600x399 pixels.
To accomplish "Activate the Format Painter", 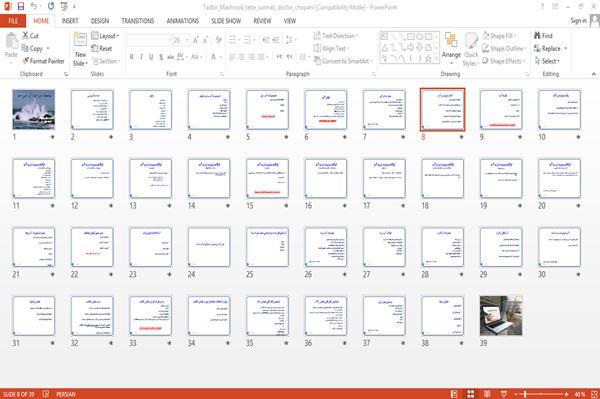I will coord(43,61).
